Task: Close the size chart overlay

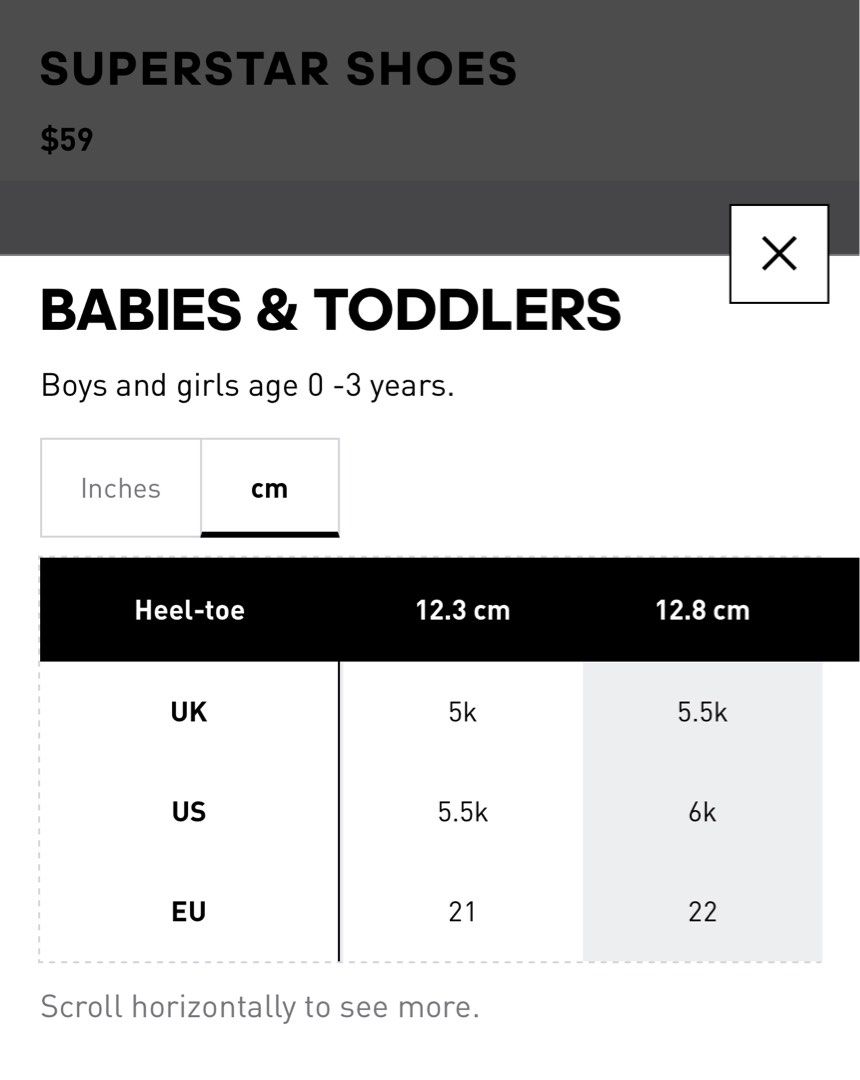Action: click(x=779, y=253)
